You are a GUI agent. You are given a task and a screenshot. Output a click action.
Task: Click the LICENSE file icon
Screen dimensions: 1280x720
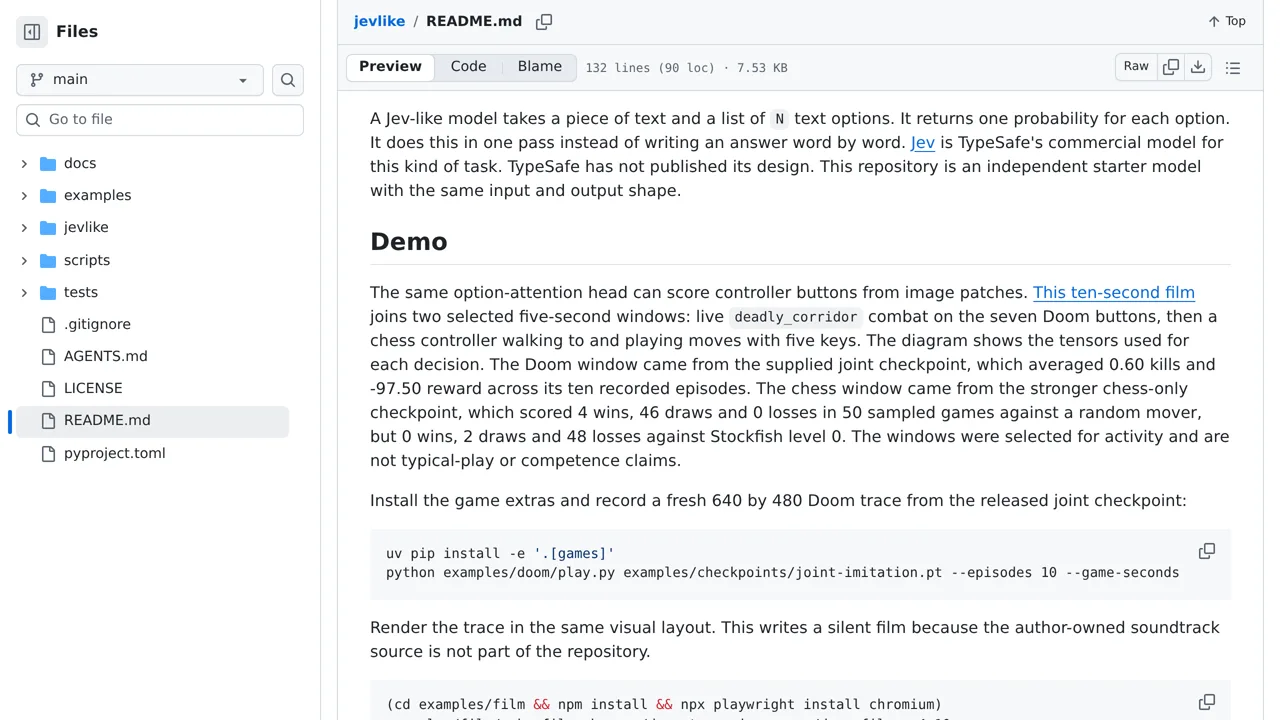coord(48,388)
